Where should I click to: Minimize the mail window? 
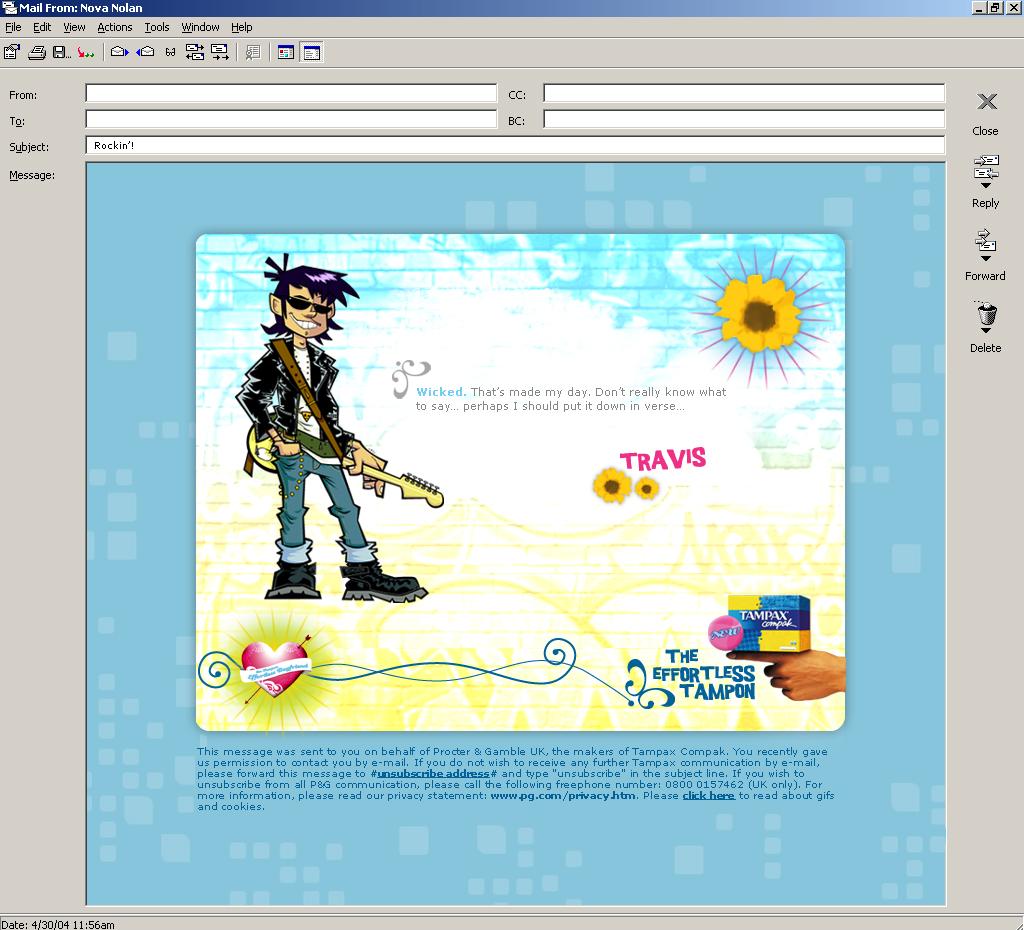pyautogui.click(x=978, y=8)
